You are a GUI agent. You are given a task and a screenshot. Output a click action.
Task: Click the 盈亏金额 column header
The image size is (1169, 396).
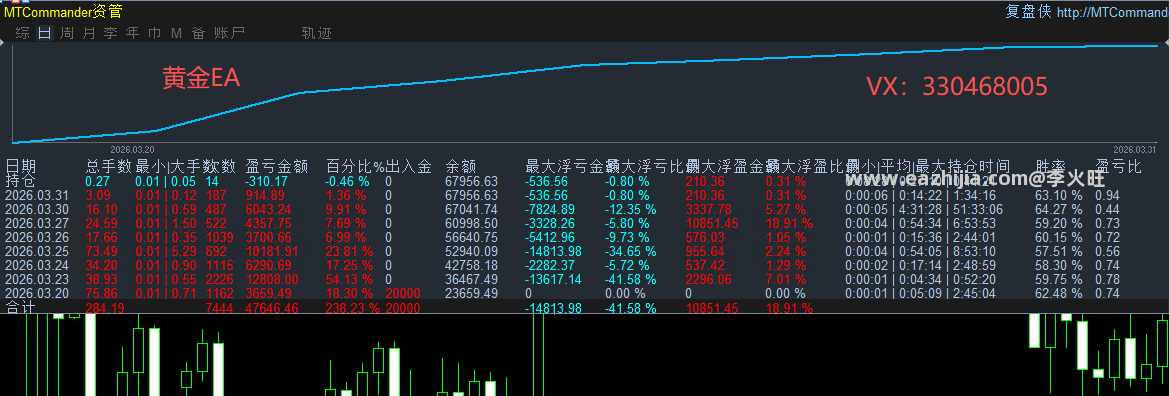pyautogui.click(x=277, y=166)
